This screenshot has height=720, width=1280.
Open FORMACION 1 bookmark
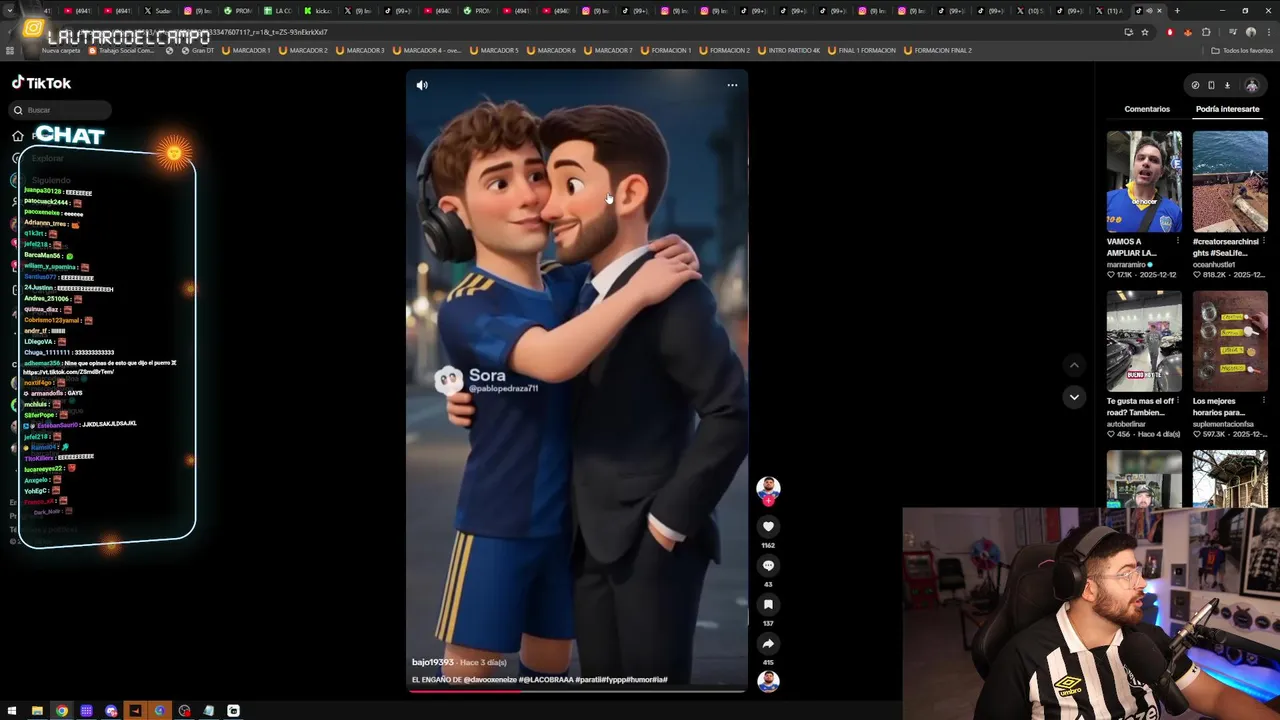point(665,50)
